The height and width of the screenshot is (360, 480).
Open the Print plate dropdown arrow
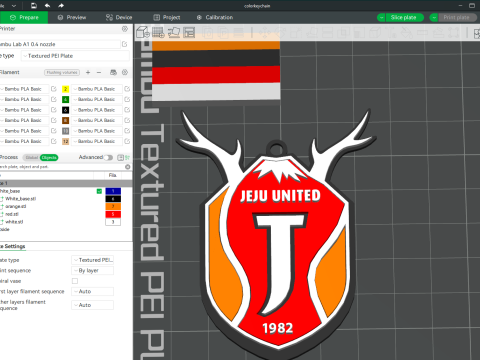coord(434,17)
